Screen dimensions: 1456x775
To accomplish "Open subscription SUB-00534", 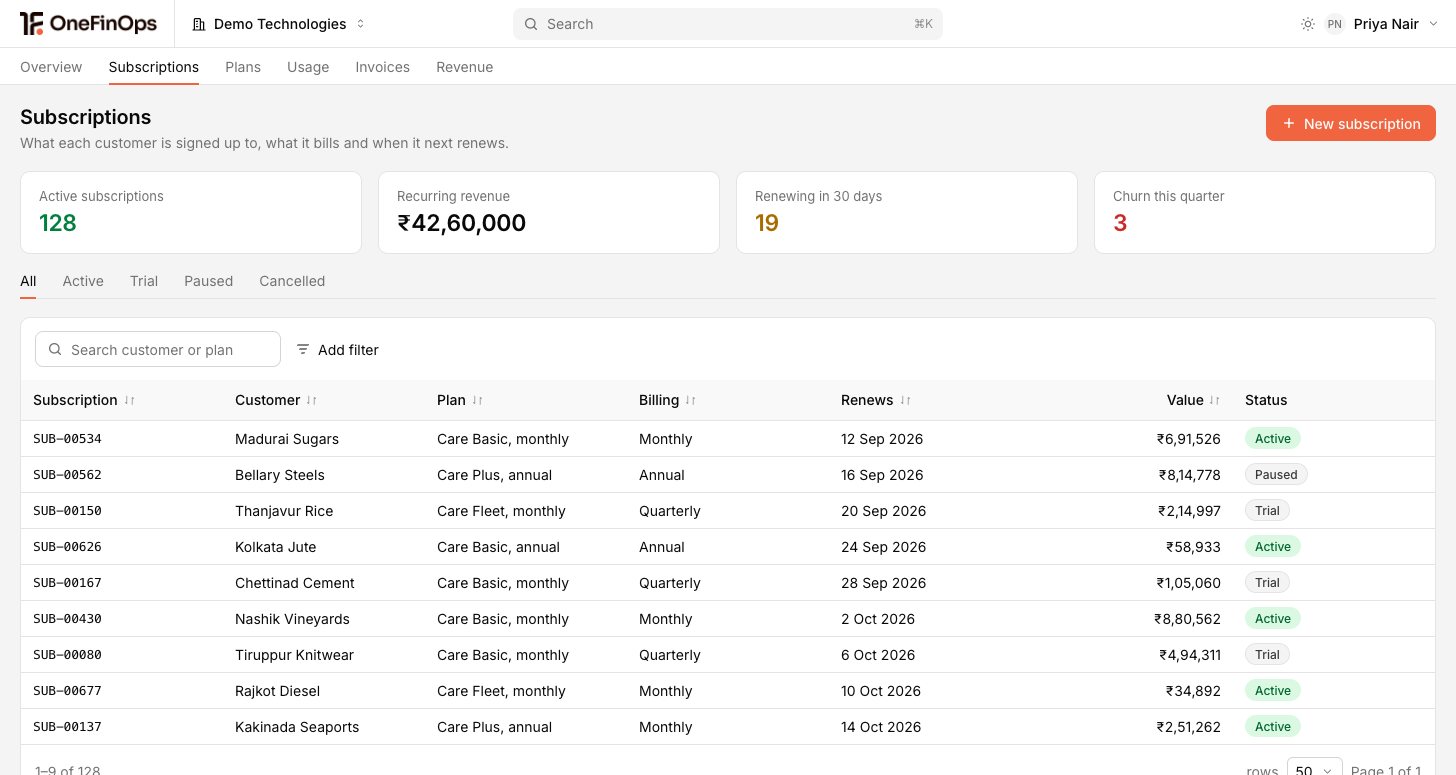I will coord(67,439).
